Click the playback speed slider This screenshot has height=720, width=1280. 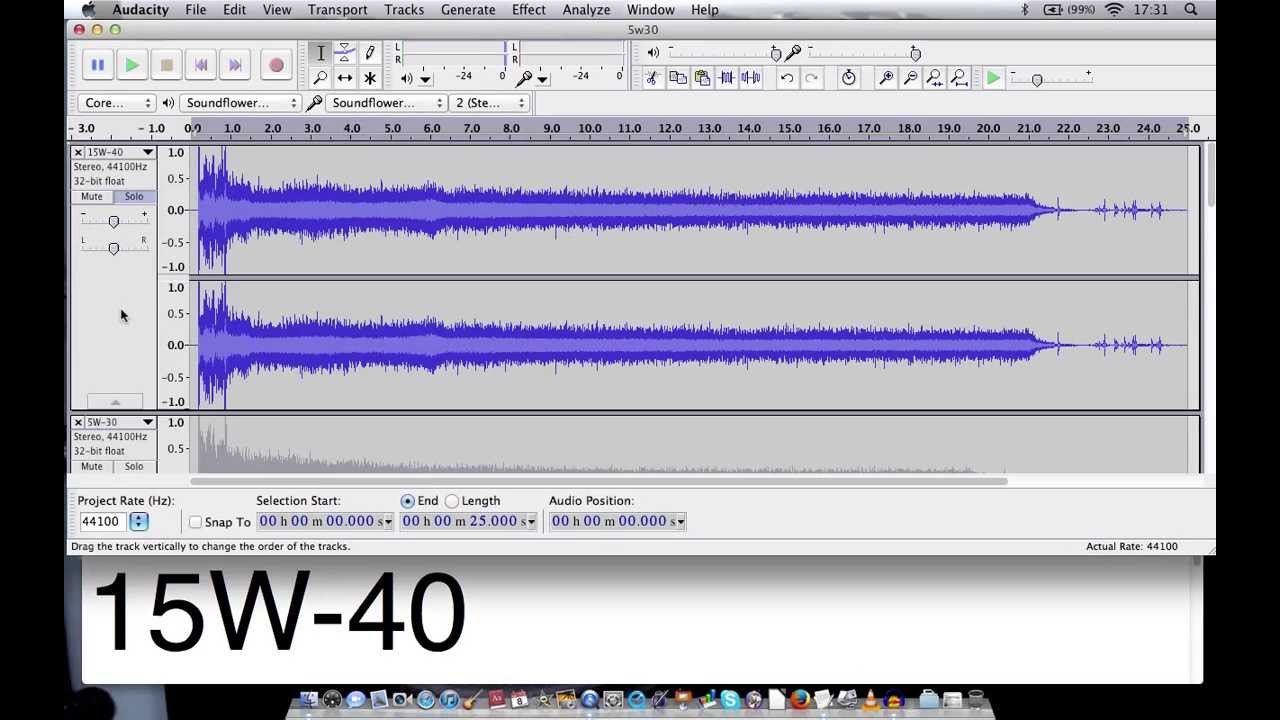[1050, 79]
